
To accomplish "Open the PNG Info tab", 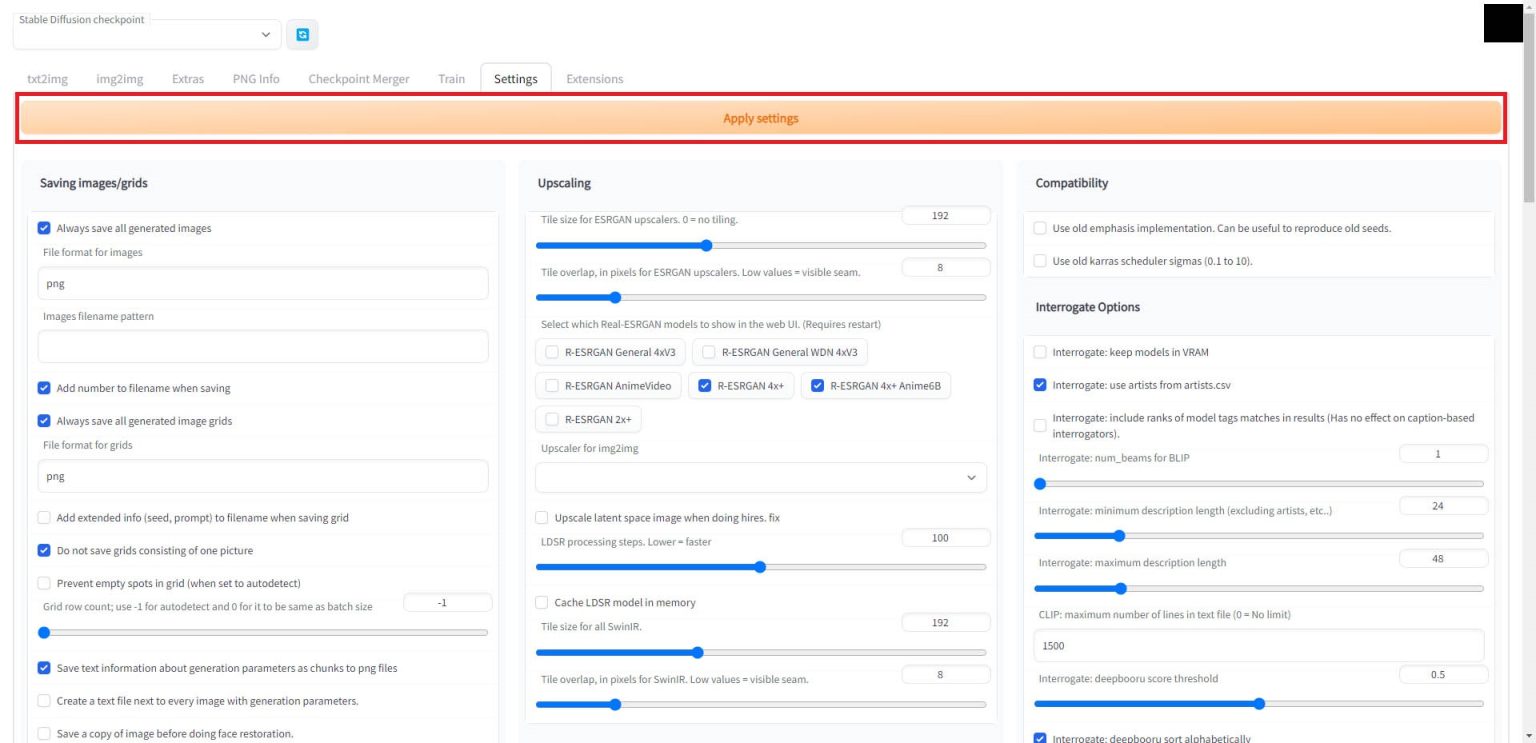I will point(256,79).
